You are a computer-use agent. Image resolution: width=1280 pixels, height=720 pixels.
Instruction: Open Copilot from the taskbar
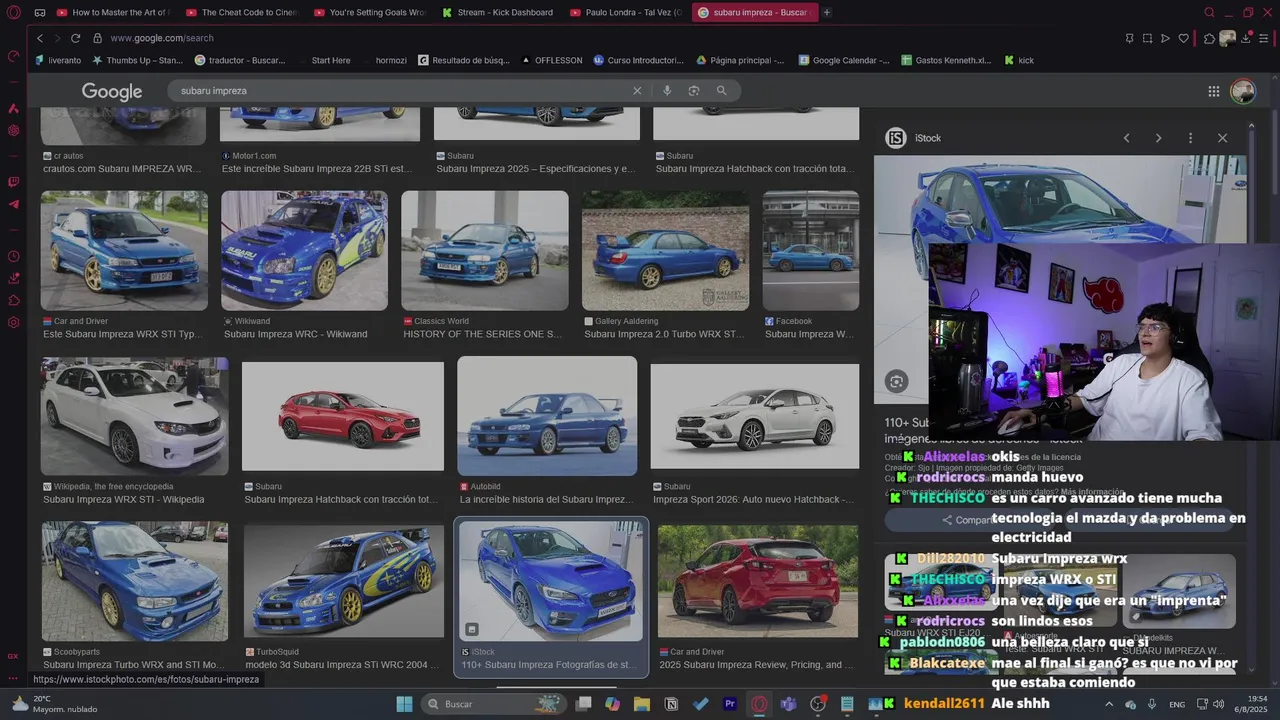(612, 704)
